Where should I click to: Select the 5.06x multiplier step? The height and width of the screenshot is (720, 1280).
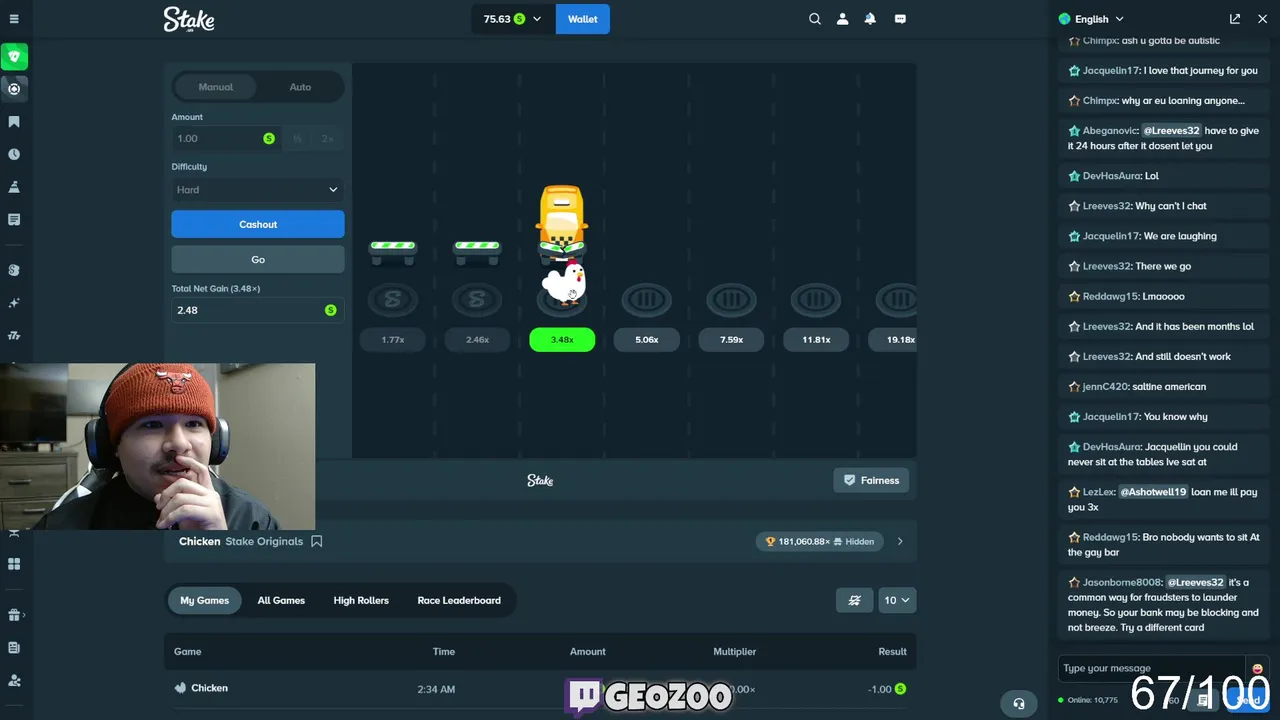647,340
